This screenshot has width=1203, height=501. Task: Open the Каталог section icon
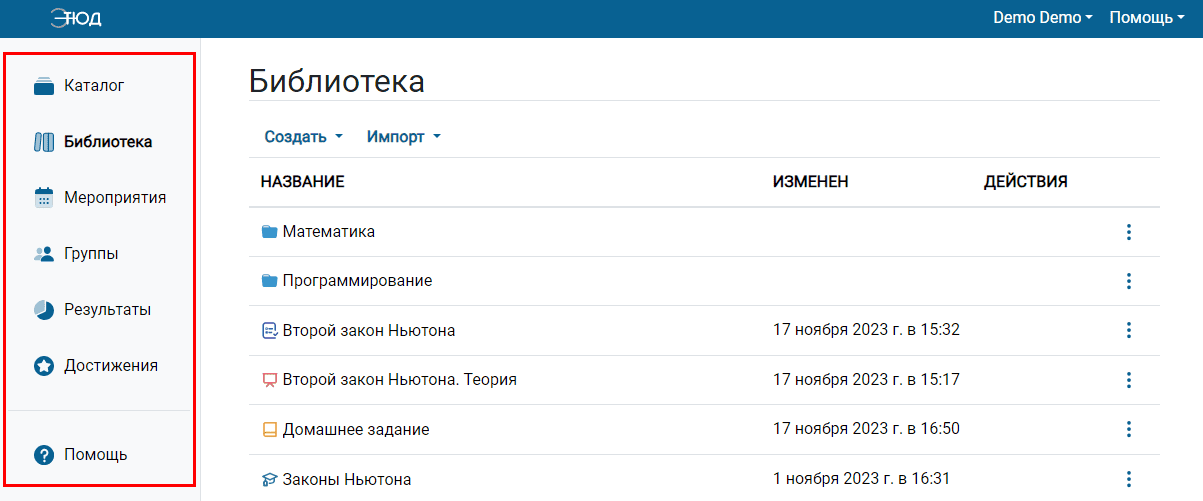[x=43, y=86]
